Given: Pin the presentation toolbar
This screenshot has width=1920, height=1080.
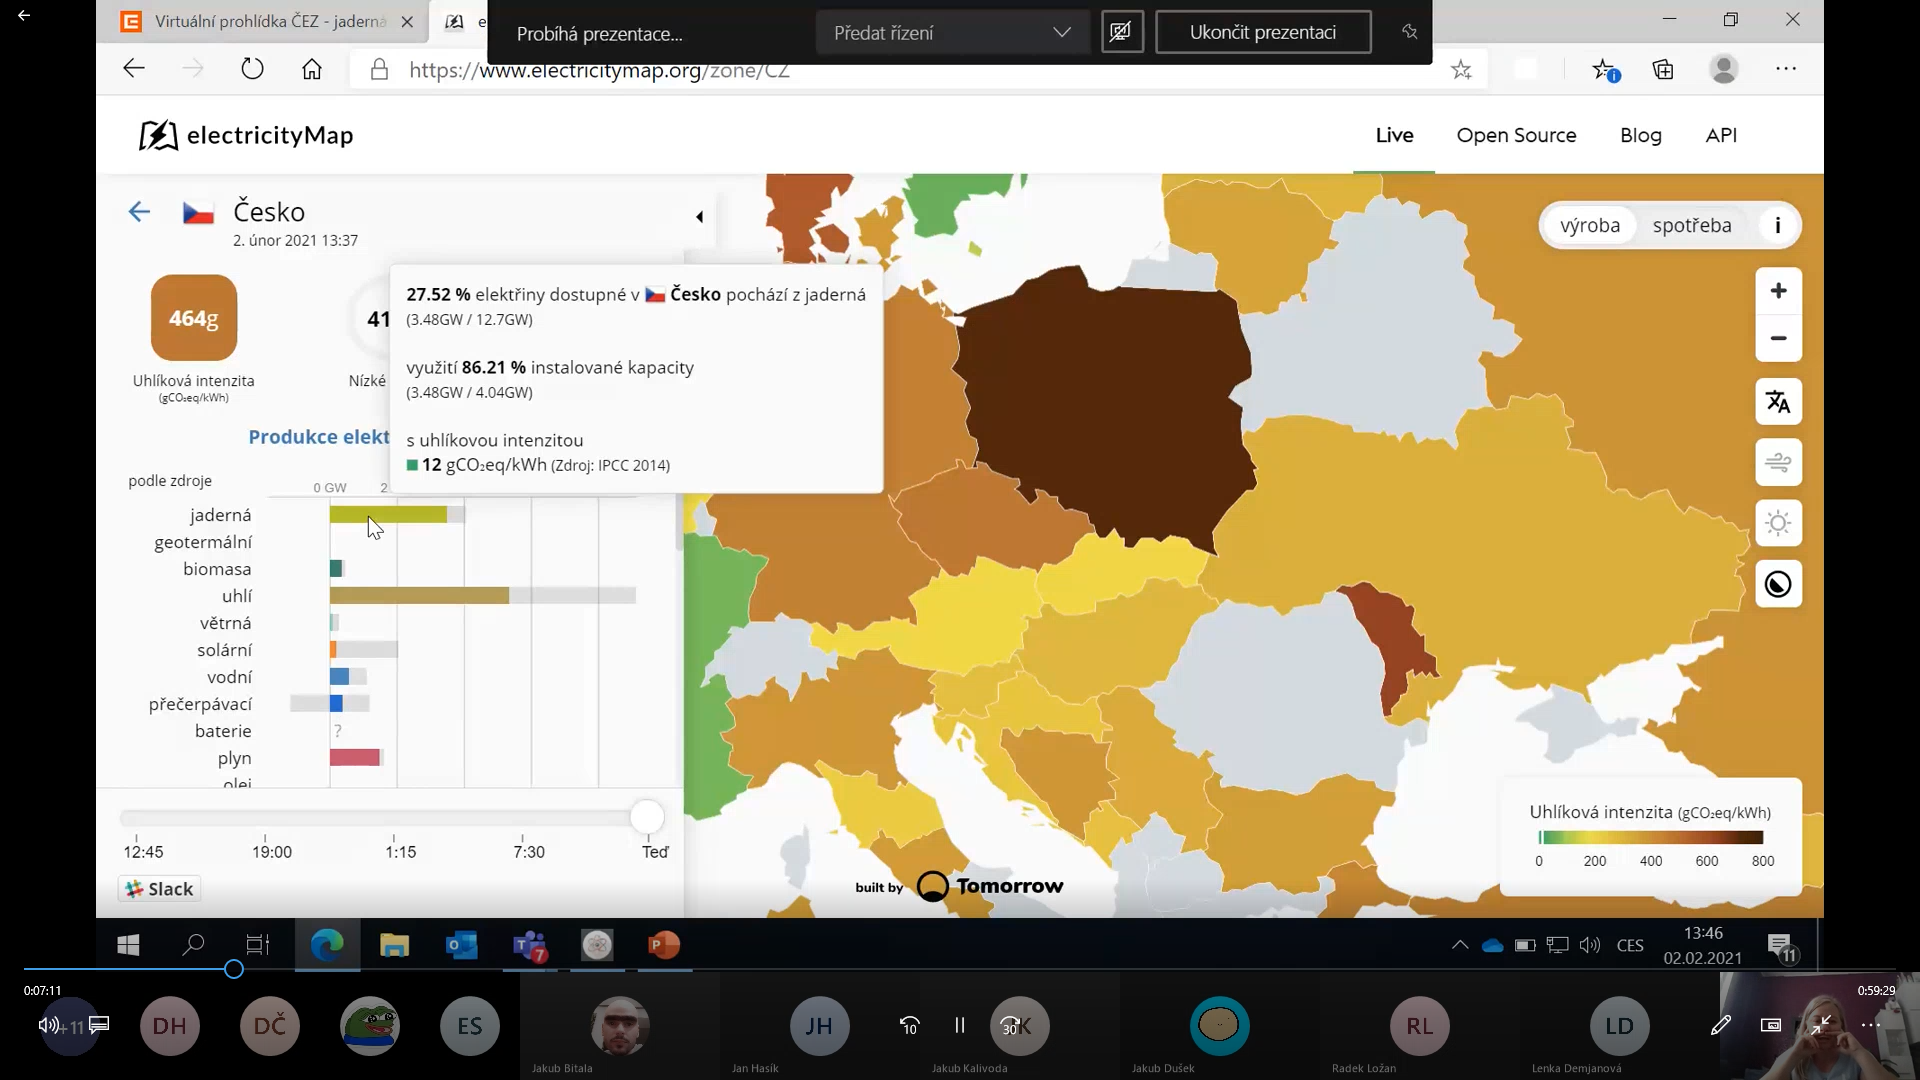Looking at the screenshot, I should point(1409,32).
